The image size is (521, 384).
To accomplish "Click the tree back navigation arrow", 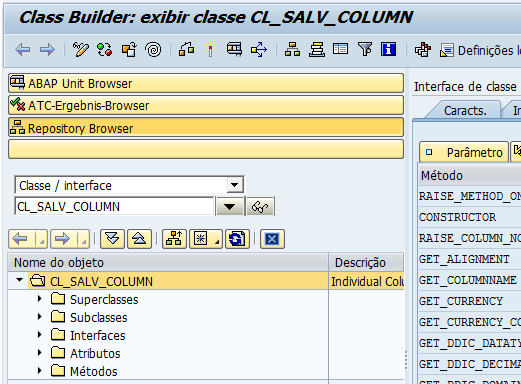I will tap(20, 239).
